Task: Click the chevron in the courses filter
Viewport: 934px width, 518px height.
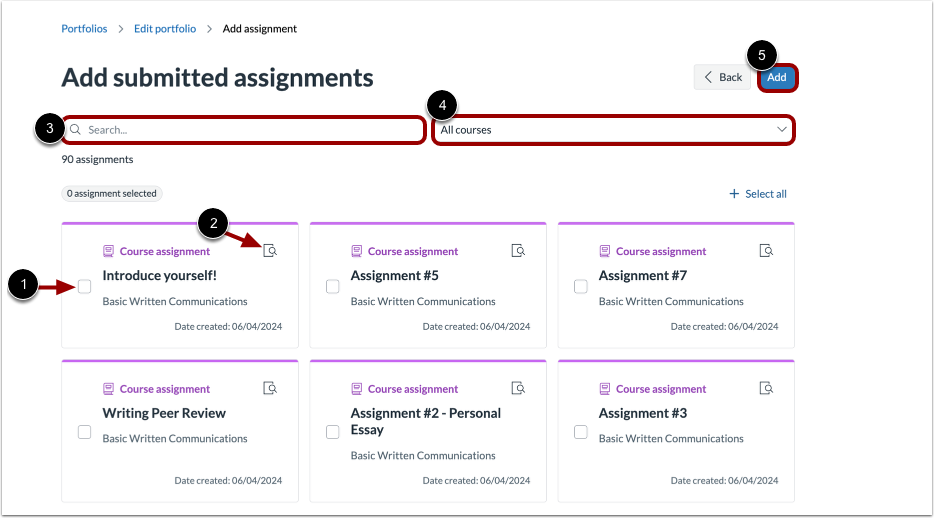Action: coord(782,129)
